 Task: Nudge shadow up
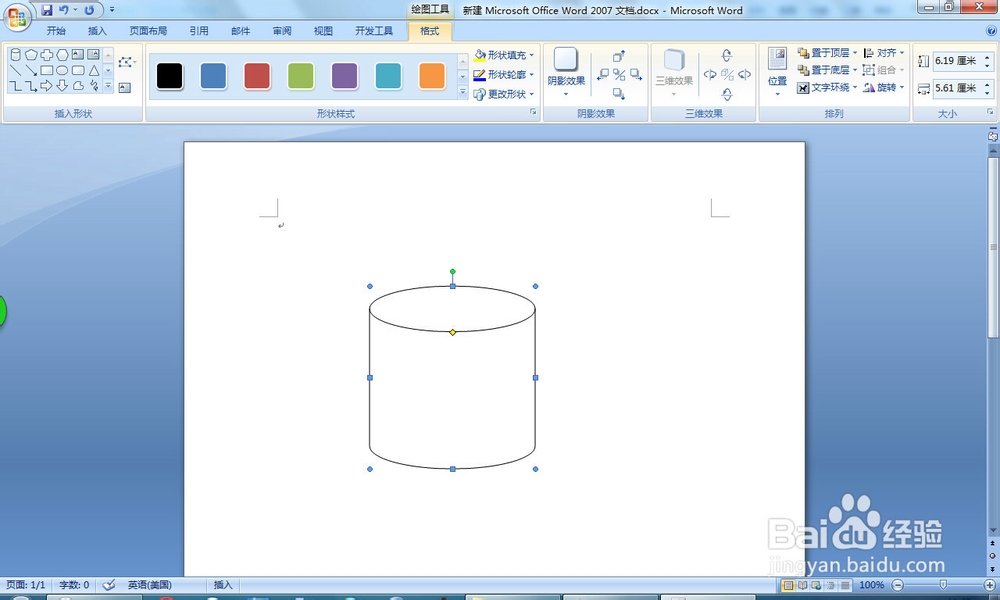619,57
